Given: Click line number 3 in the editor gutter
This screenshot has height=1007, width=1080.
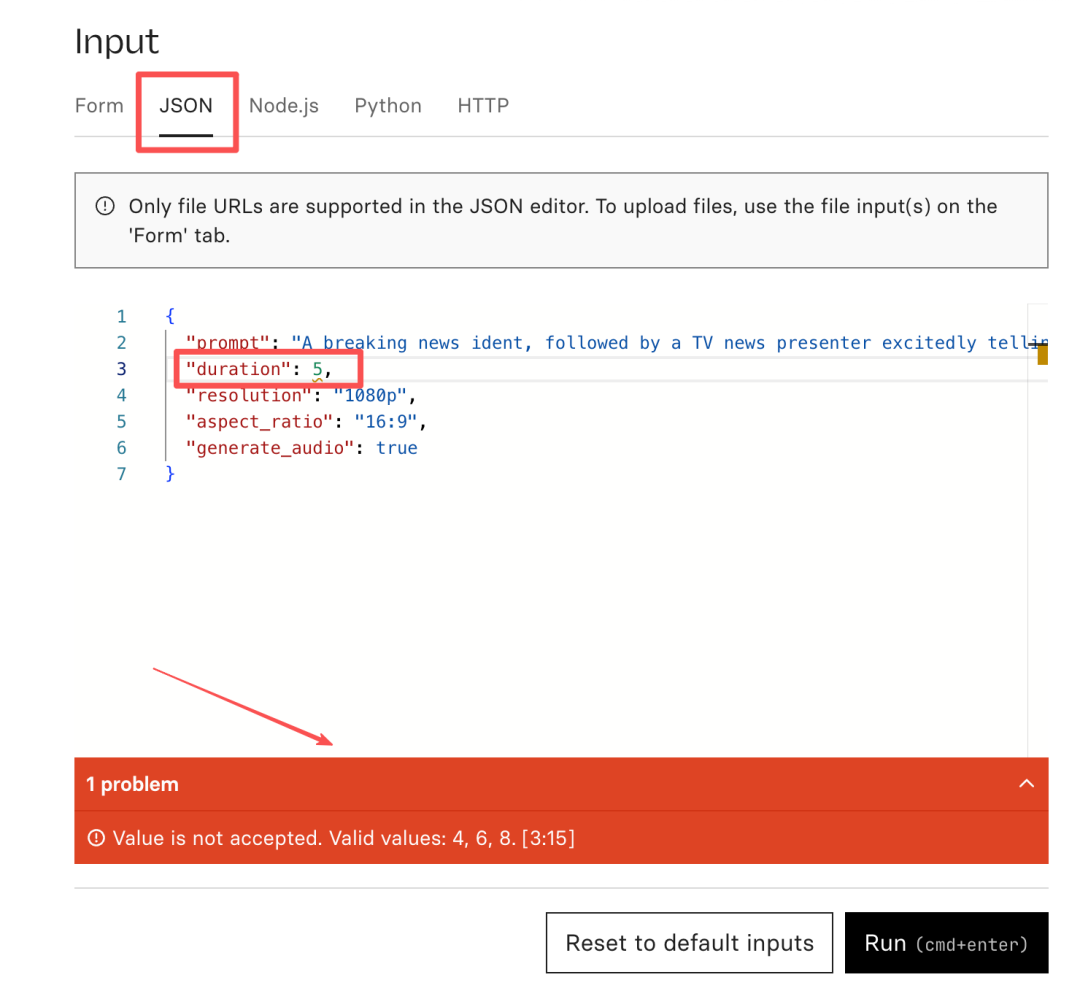Looking at the screenshot, I should (121, 370).
